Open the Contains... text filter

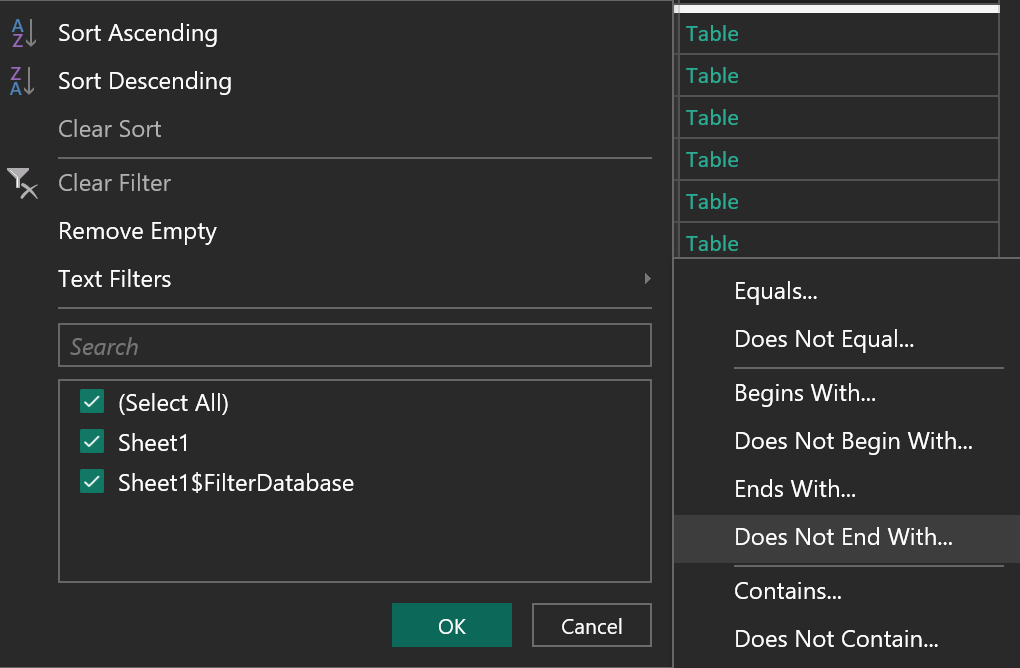pyautogui.click(x=788, y=591)
